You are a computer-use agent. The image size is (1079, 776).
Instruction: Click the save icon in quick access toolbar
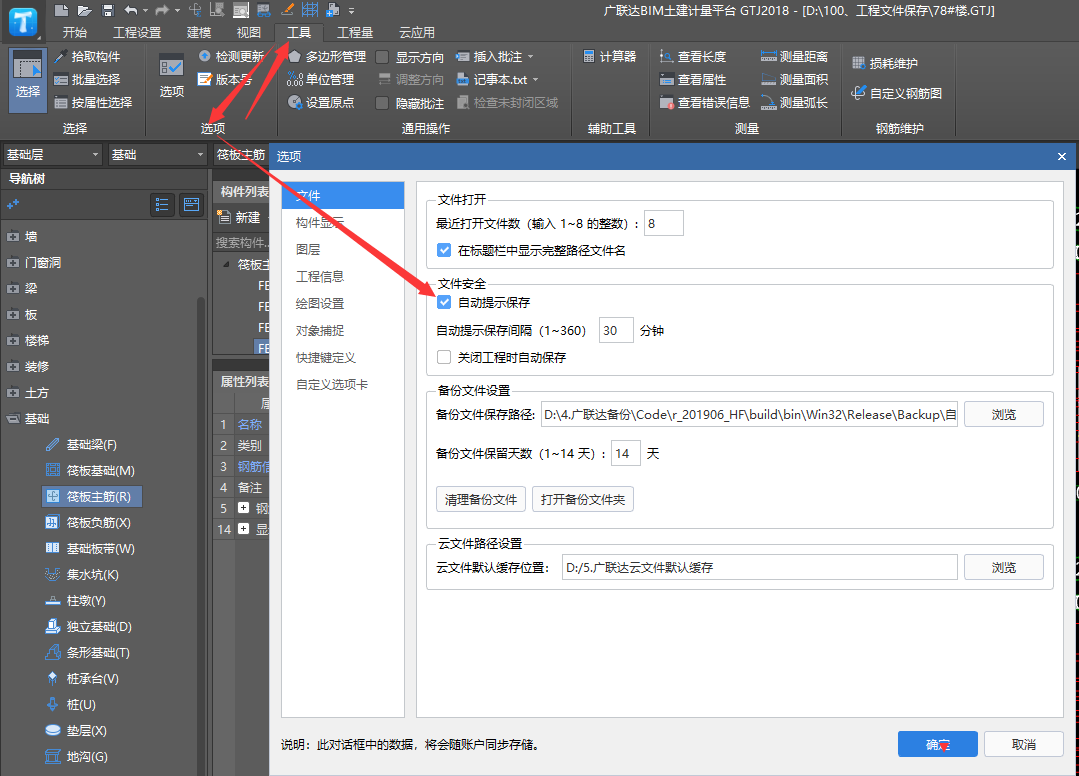pos(107,10)
